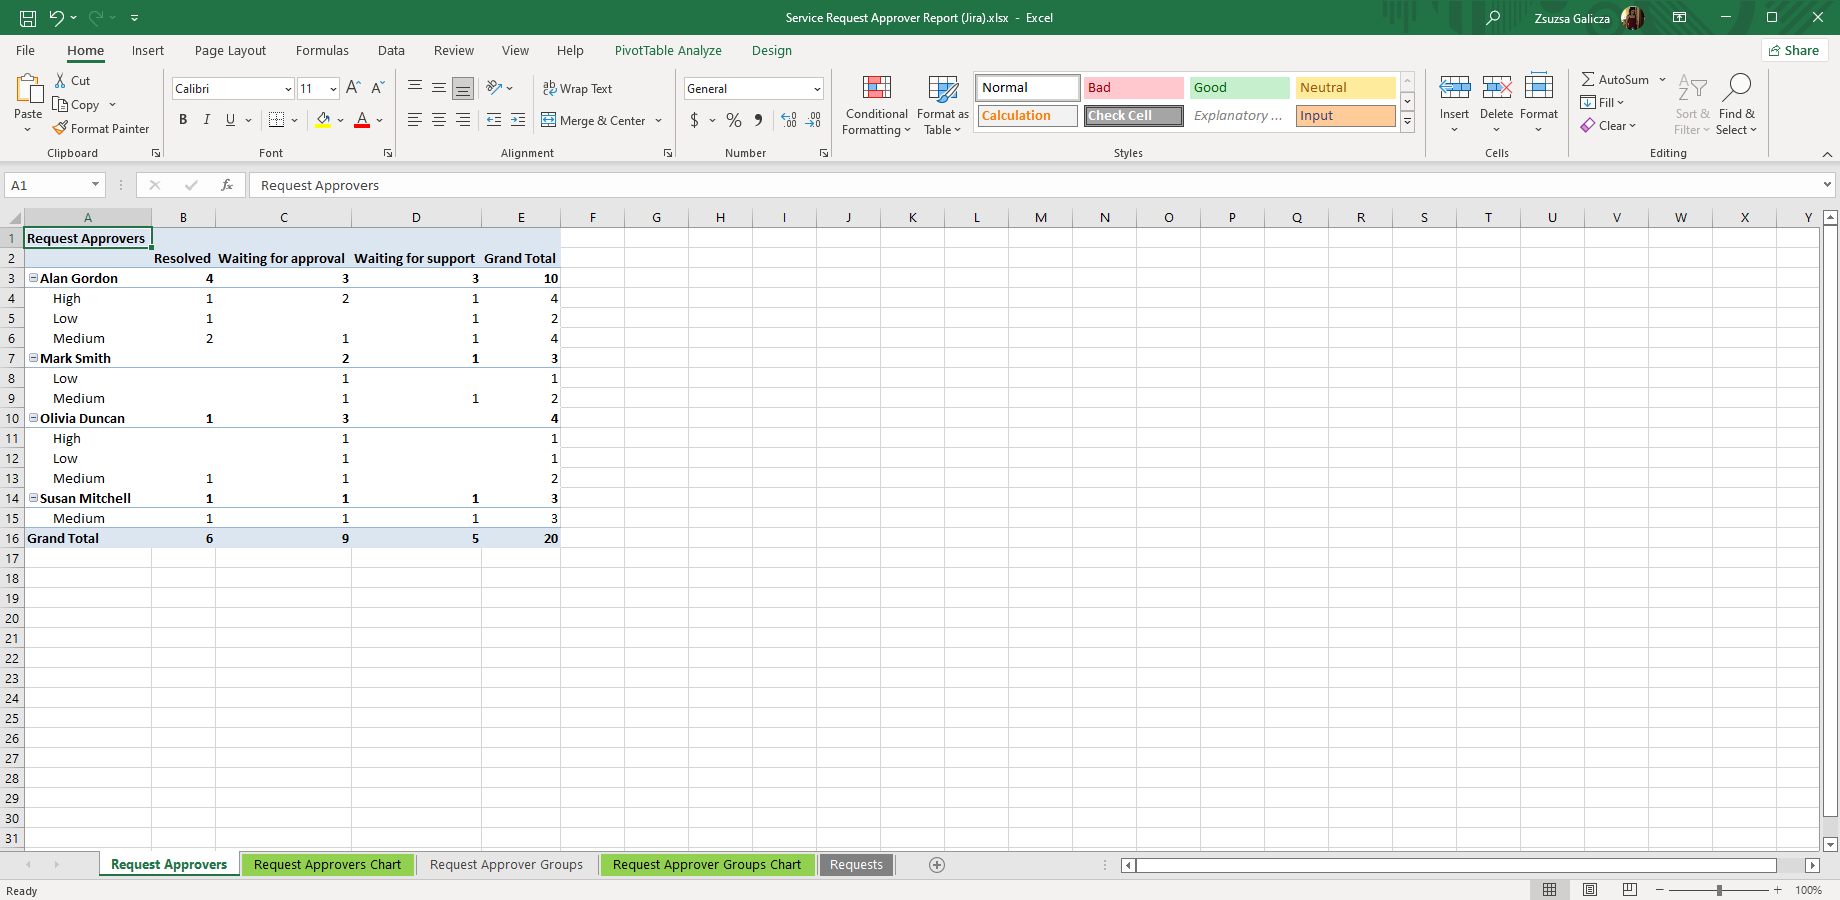Click the Increase Decimal icon
The width and height of the screenshot is (1840, 900).
point(789,120)
